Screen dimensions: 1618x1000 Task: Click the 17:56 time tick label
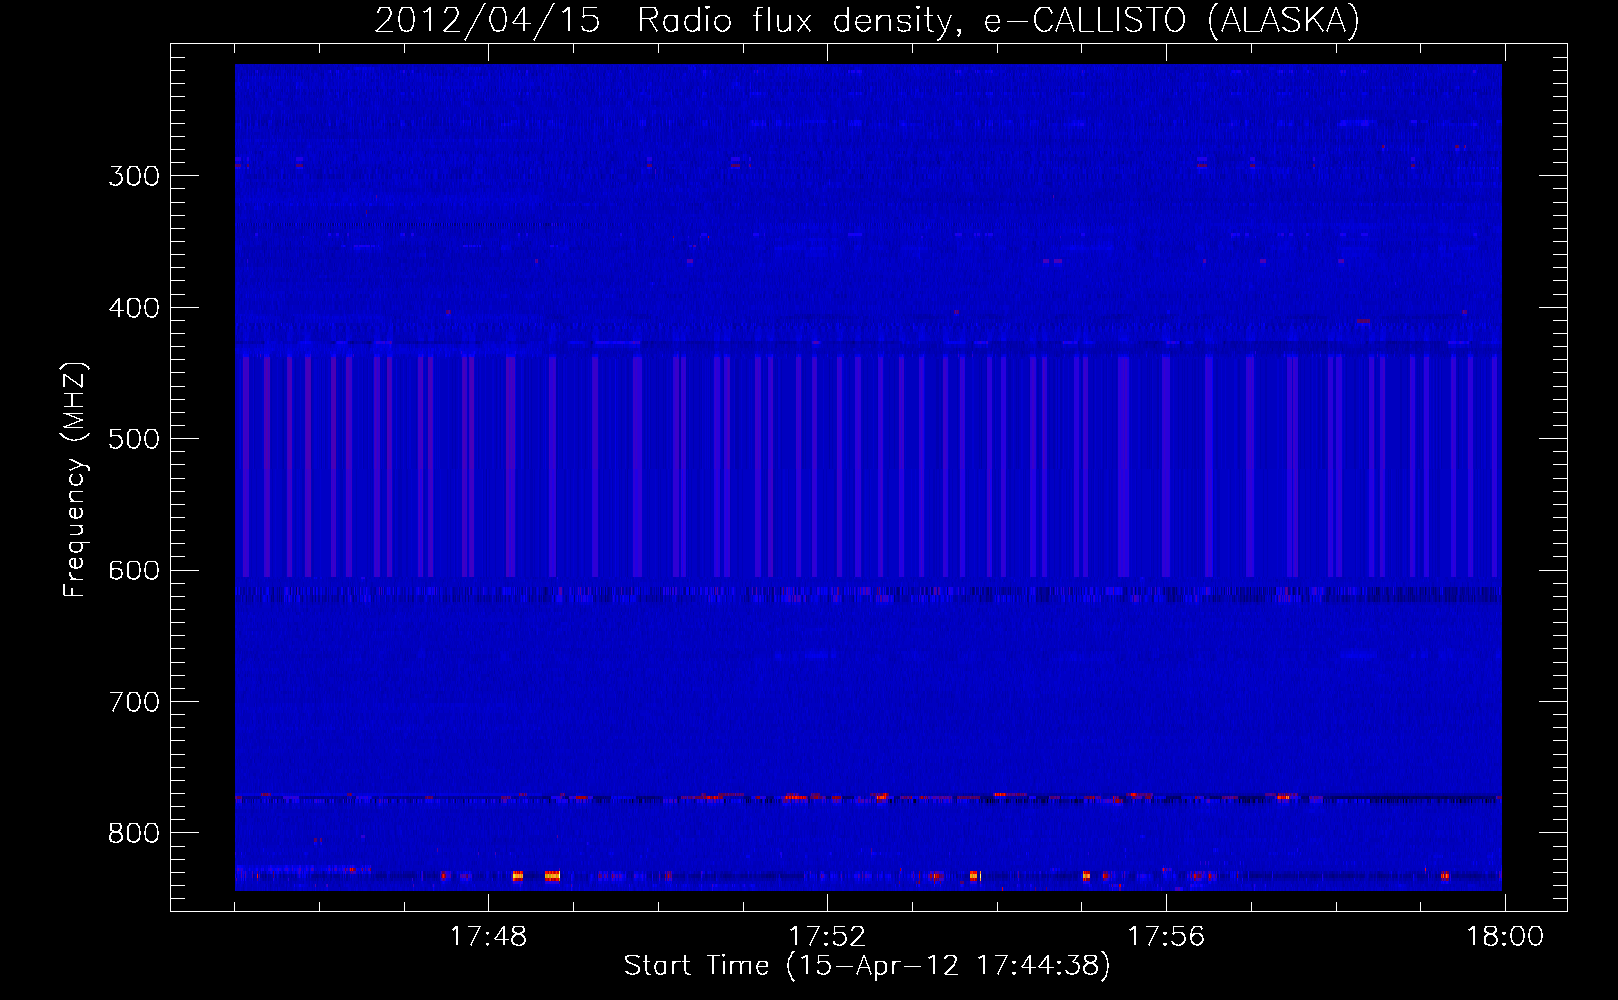tap(1166, 937)
